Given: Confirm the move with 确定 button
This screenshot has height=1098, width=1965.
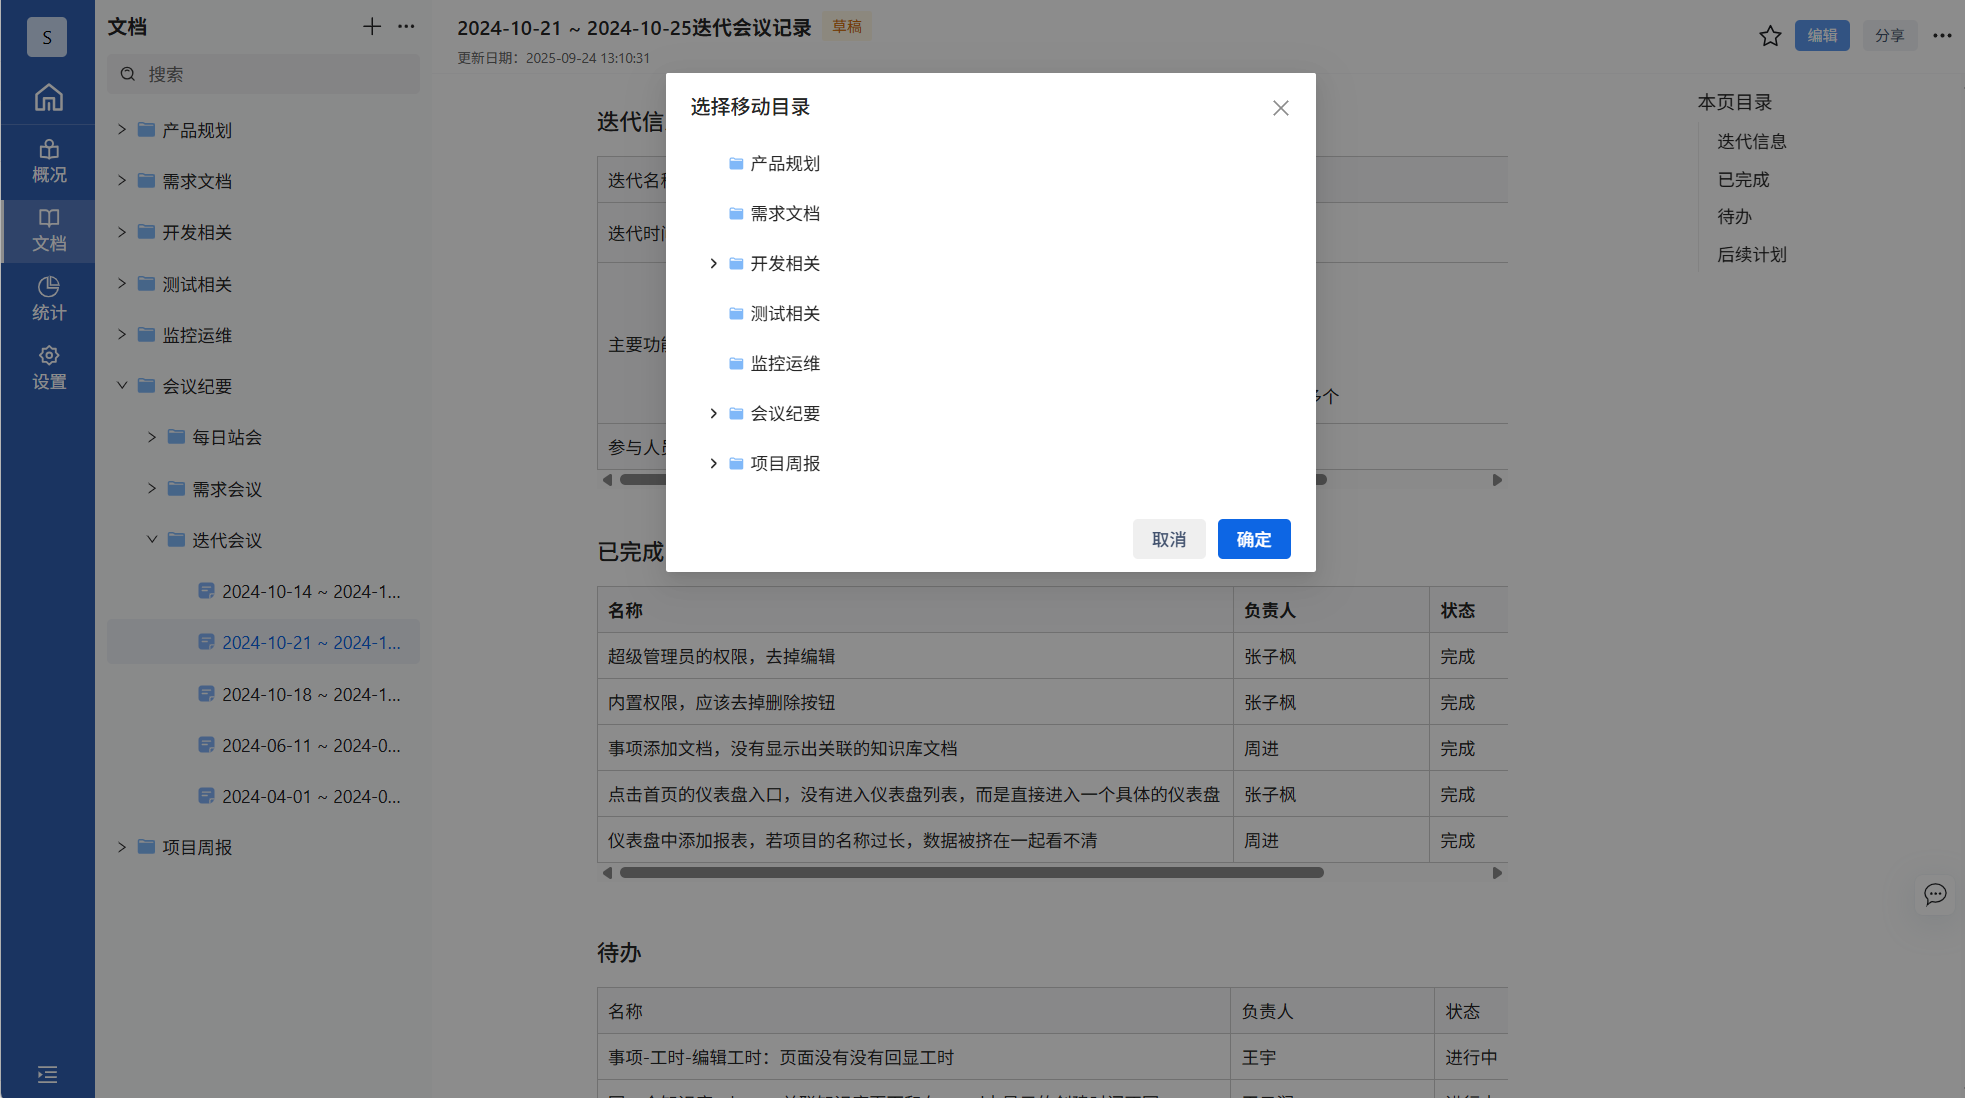Looking at the screenshot, I should pos(1253,539).
